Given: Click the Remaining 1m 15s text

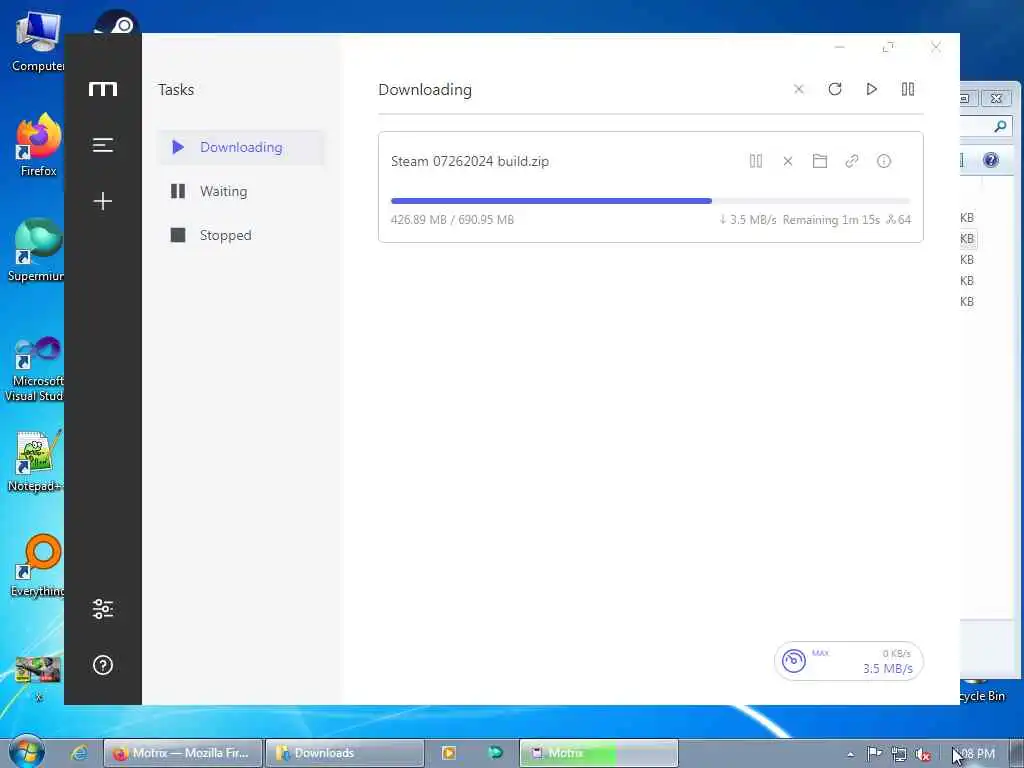Looking at the screenshot, I should pos(831,219).
